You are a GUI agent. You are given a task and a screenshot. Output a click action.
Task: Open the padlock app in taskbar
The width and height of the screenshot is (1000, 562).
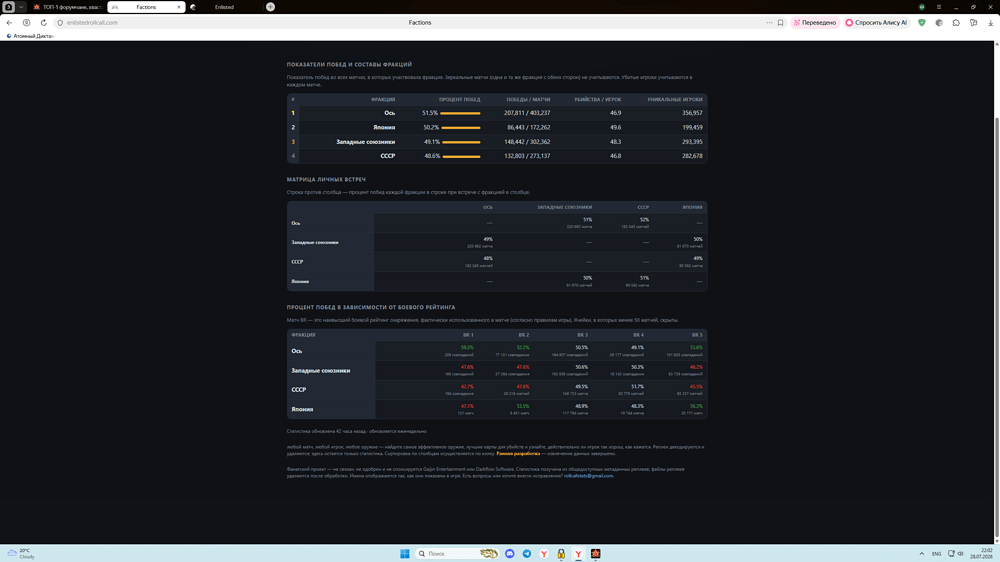click(x=561, y=554)
